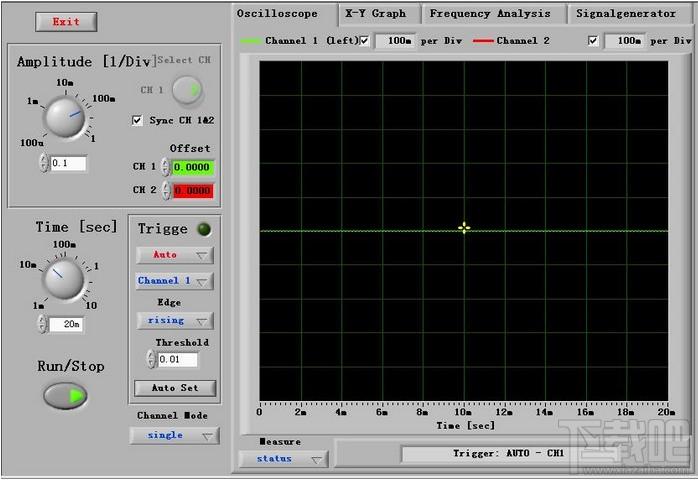Click the 10 mark on time knob

point(91,305)
